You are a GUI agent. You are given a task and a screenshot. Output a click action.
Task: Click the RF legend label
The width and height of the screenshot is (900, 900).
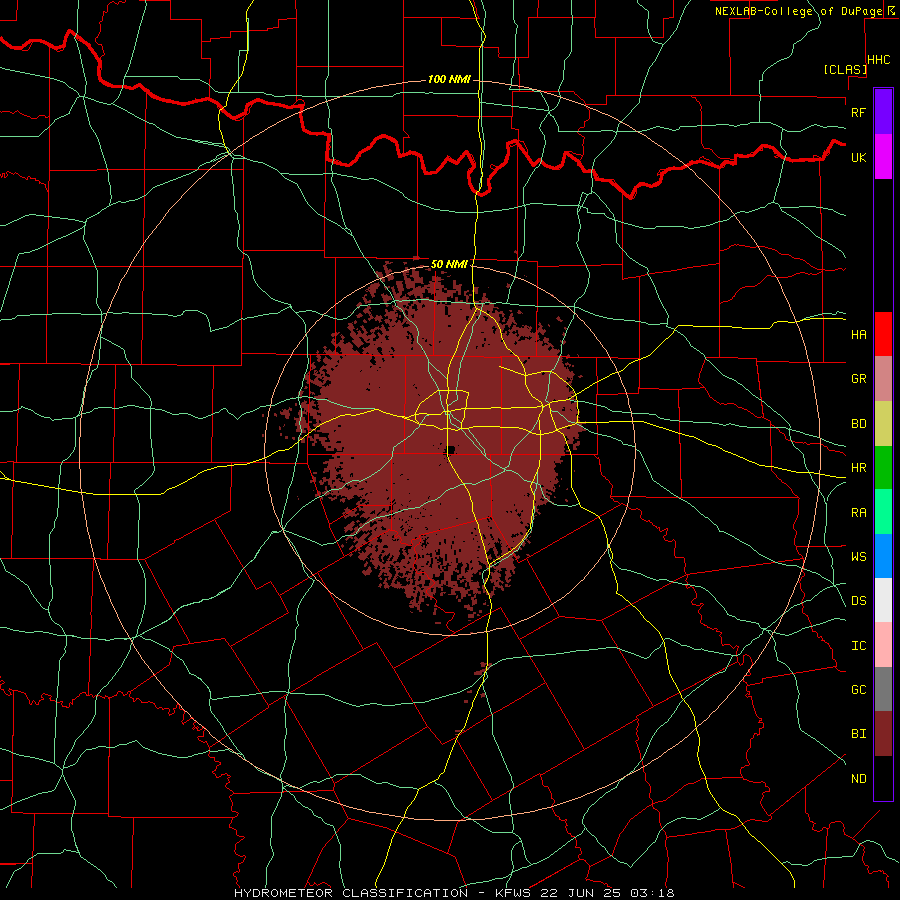coord(858,112)
